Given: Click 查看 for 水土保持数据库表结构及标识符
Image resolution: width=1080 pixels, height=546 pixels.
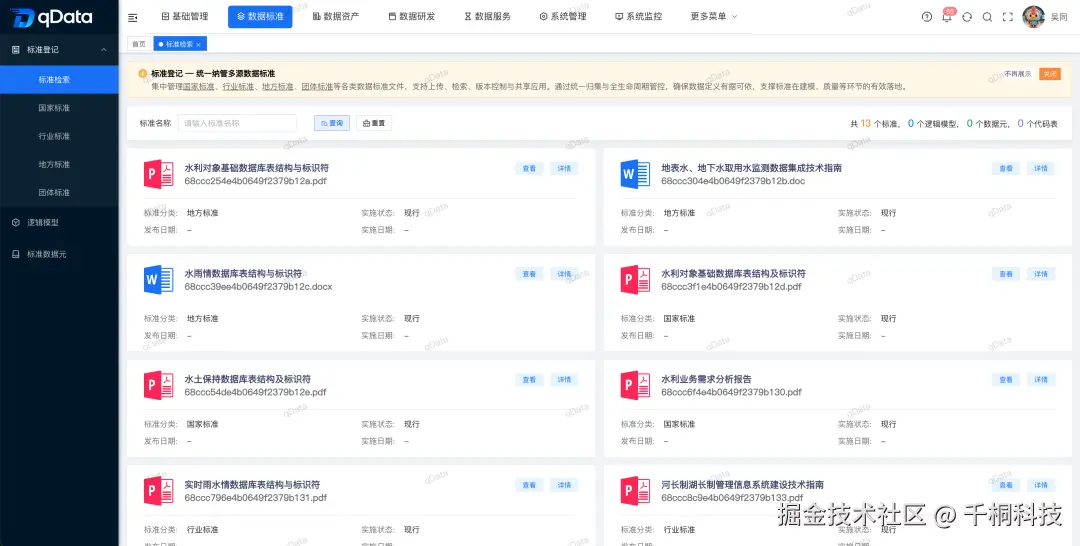Looking at the screenshot, I should pyautogui.click(x=529, y=379).
